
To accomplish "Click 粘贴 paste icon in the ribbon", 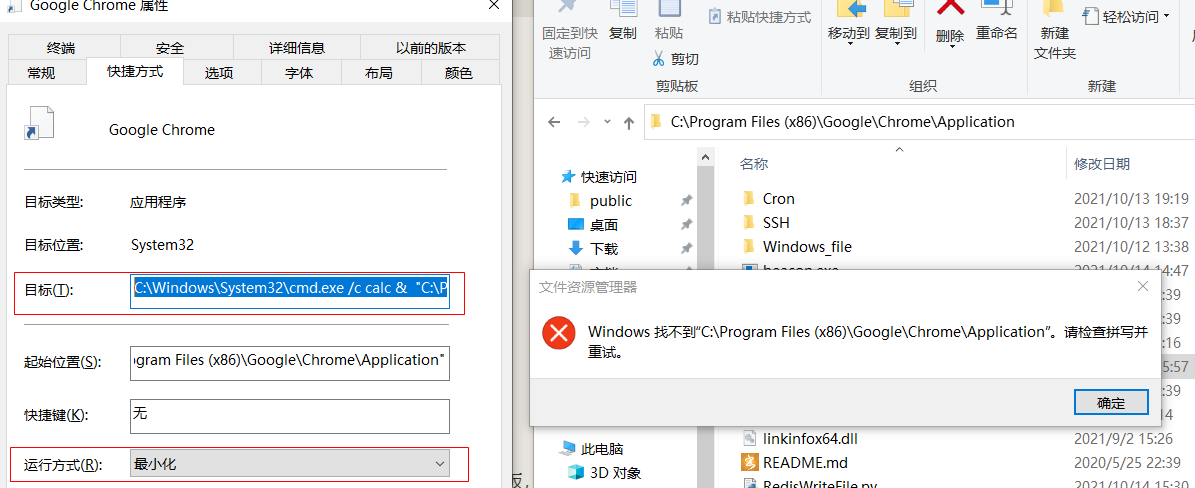I will pyautogui.click(x=668, y=9).
